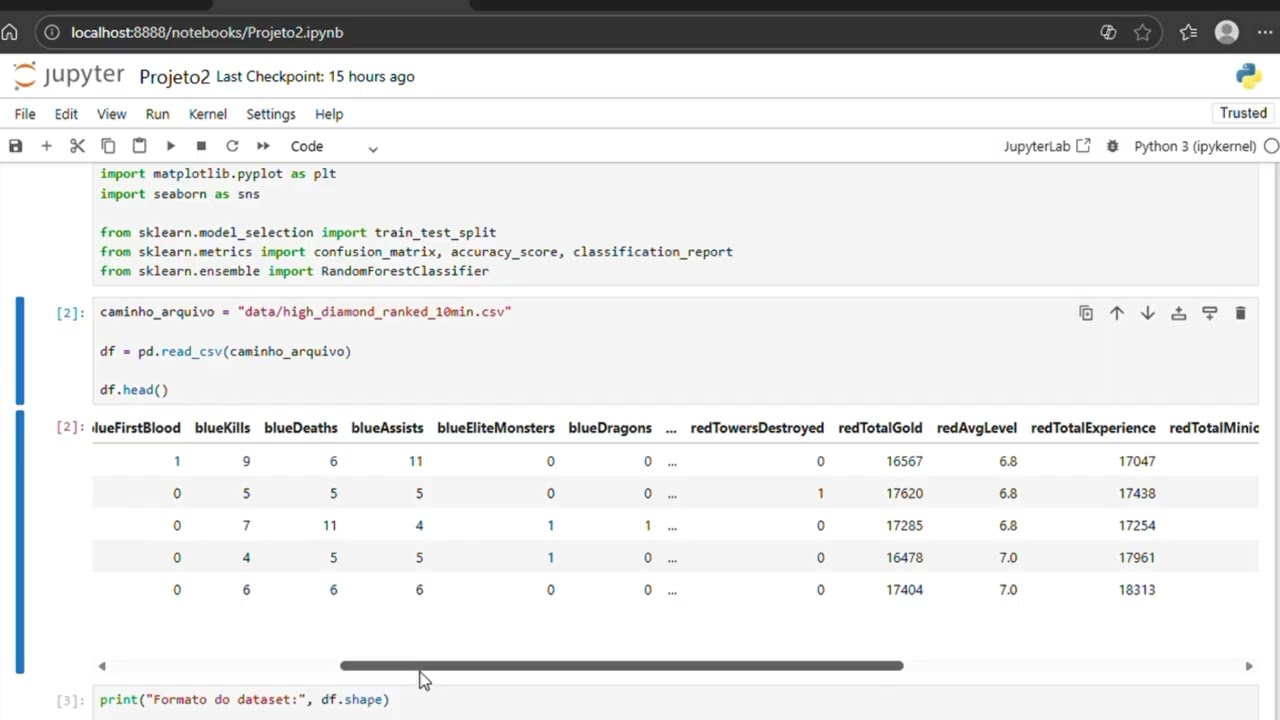The height and width of the screenshot is (720, 1280).
Task: Open the Python 3 (ipykernel) kernel selector
Action: click(1194, 146)
